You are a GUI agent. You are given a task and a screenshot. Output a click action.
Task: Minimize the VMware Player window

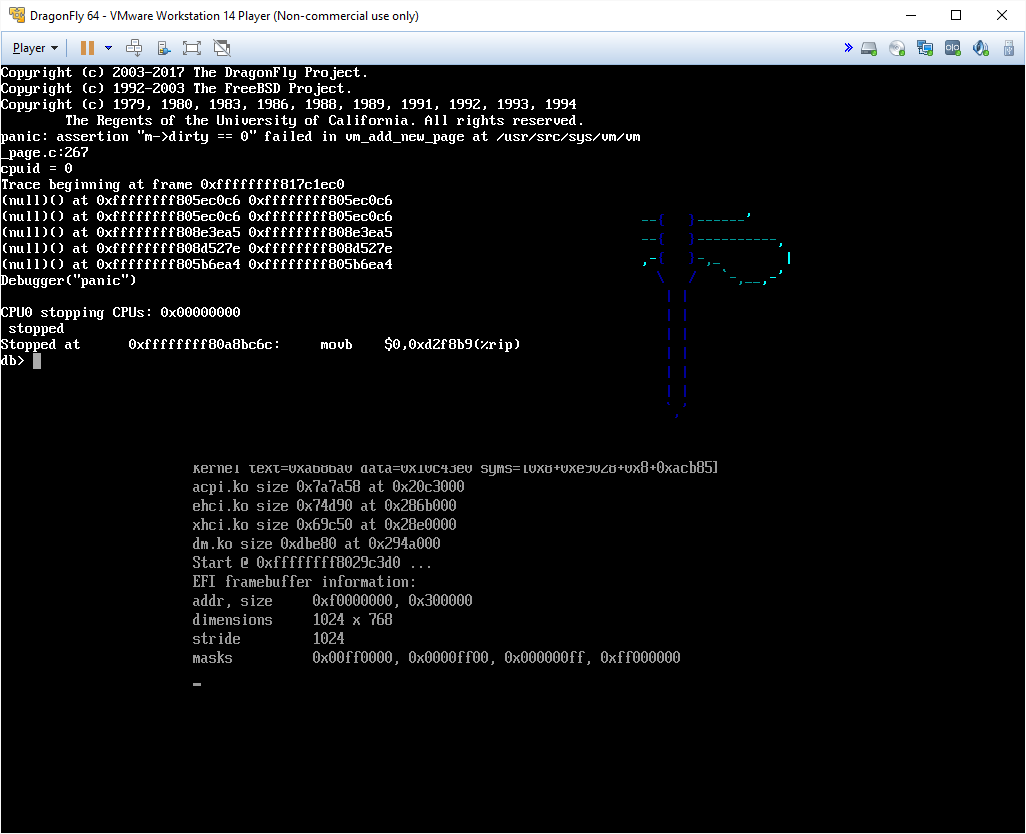[x=909, y=16]
